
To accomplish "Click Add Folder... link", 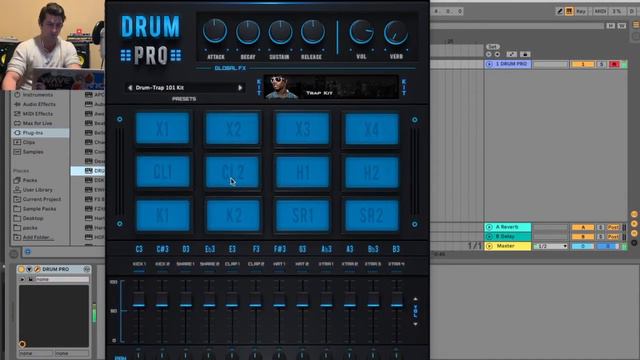I will click(38, 237).
